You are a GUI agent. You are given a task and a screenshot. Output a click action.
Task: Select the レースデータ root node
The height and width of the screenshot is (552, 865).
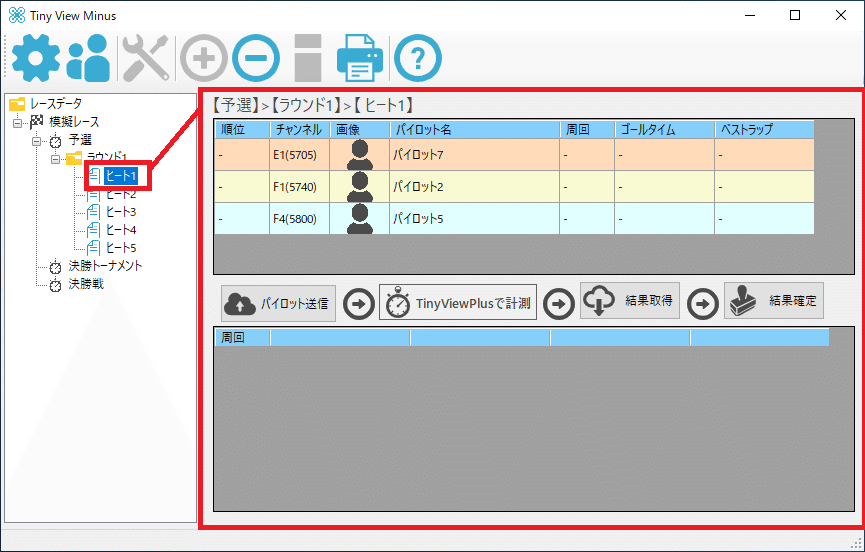pyautogui.click(x=56, y=104)
